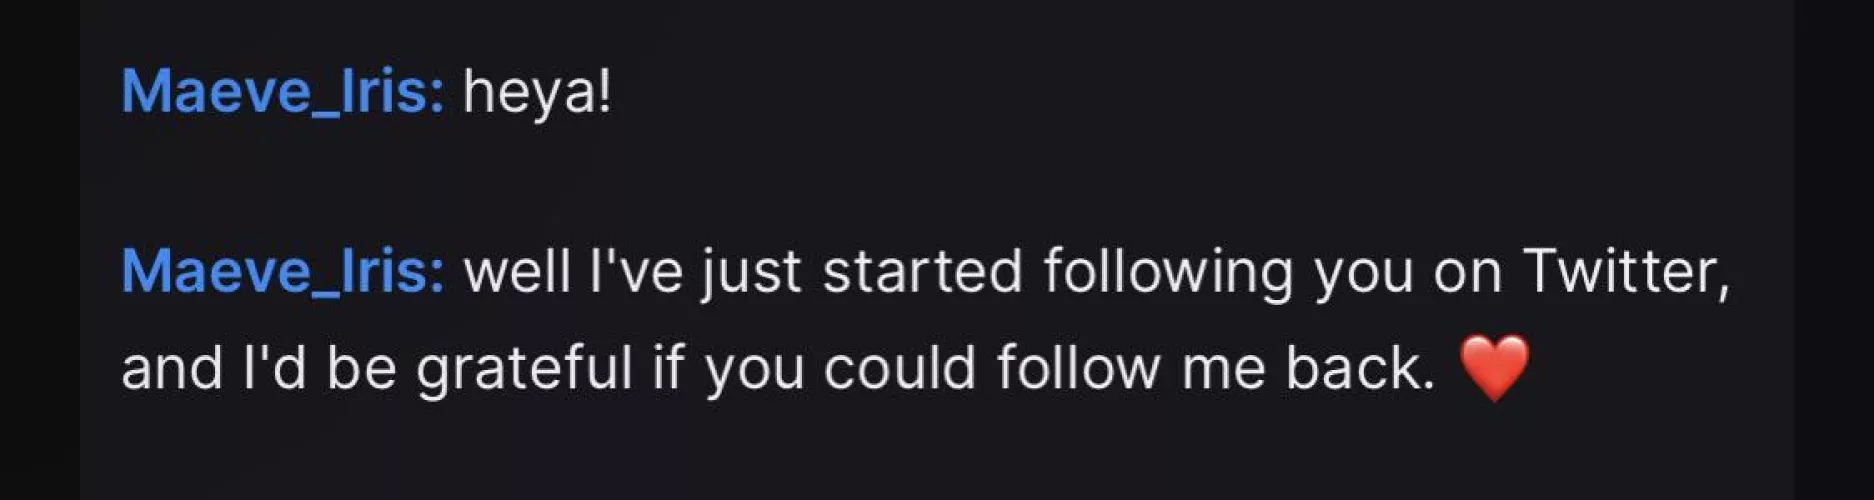Click the word "following" in the second message
This screenshot has height=500, width=1874.
tap(1167, 273)
